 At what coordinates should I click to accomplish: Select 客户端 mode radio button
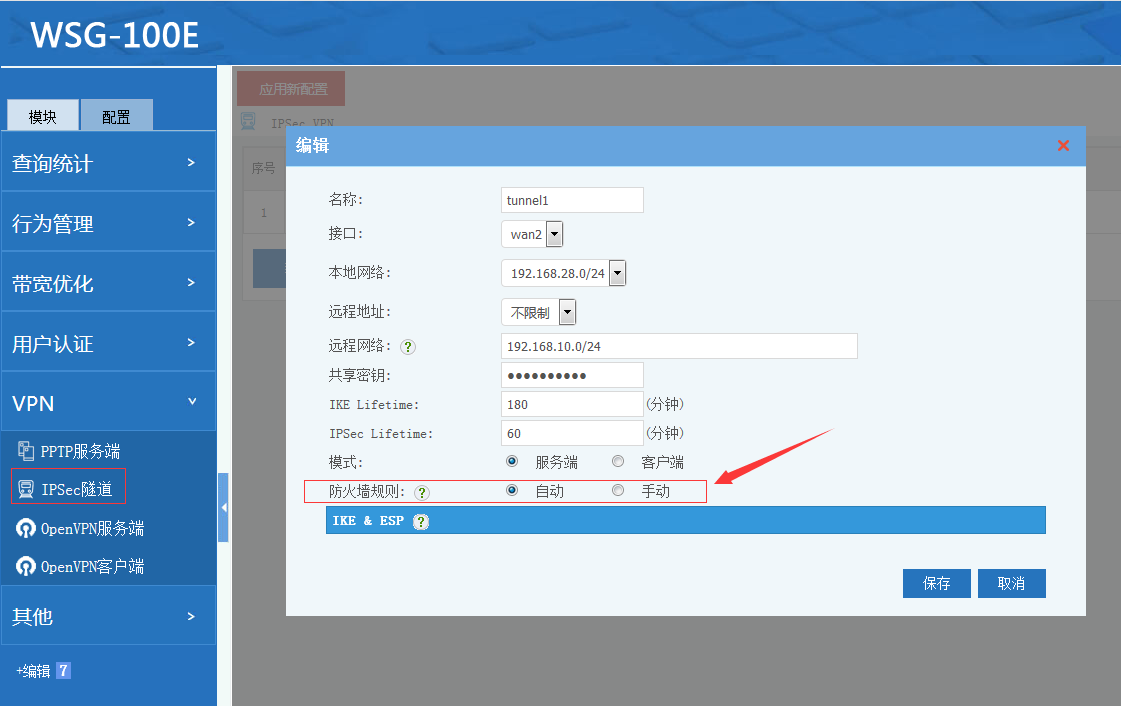[x=618, y=462]
